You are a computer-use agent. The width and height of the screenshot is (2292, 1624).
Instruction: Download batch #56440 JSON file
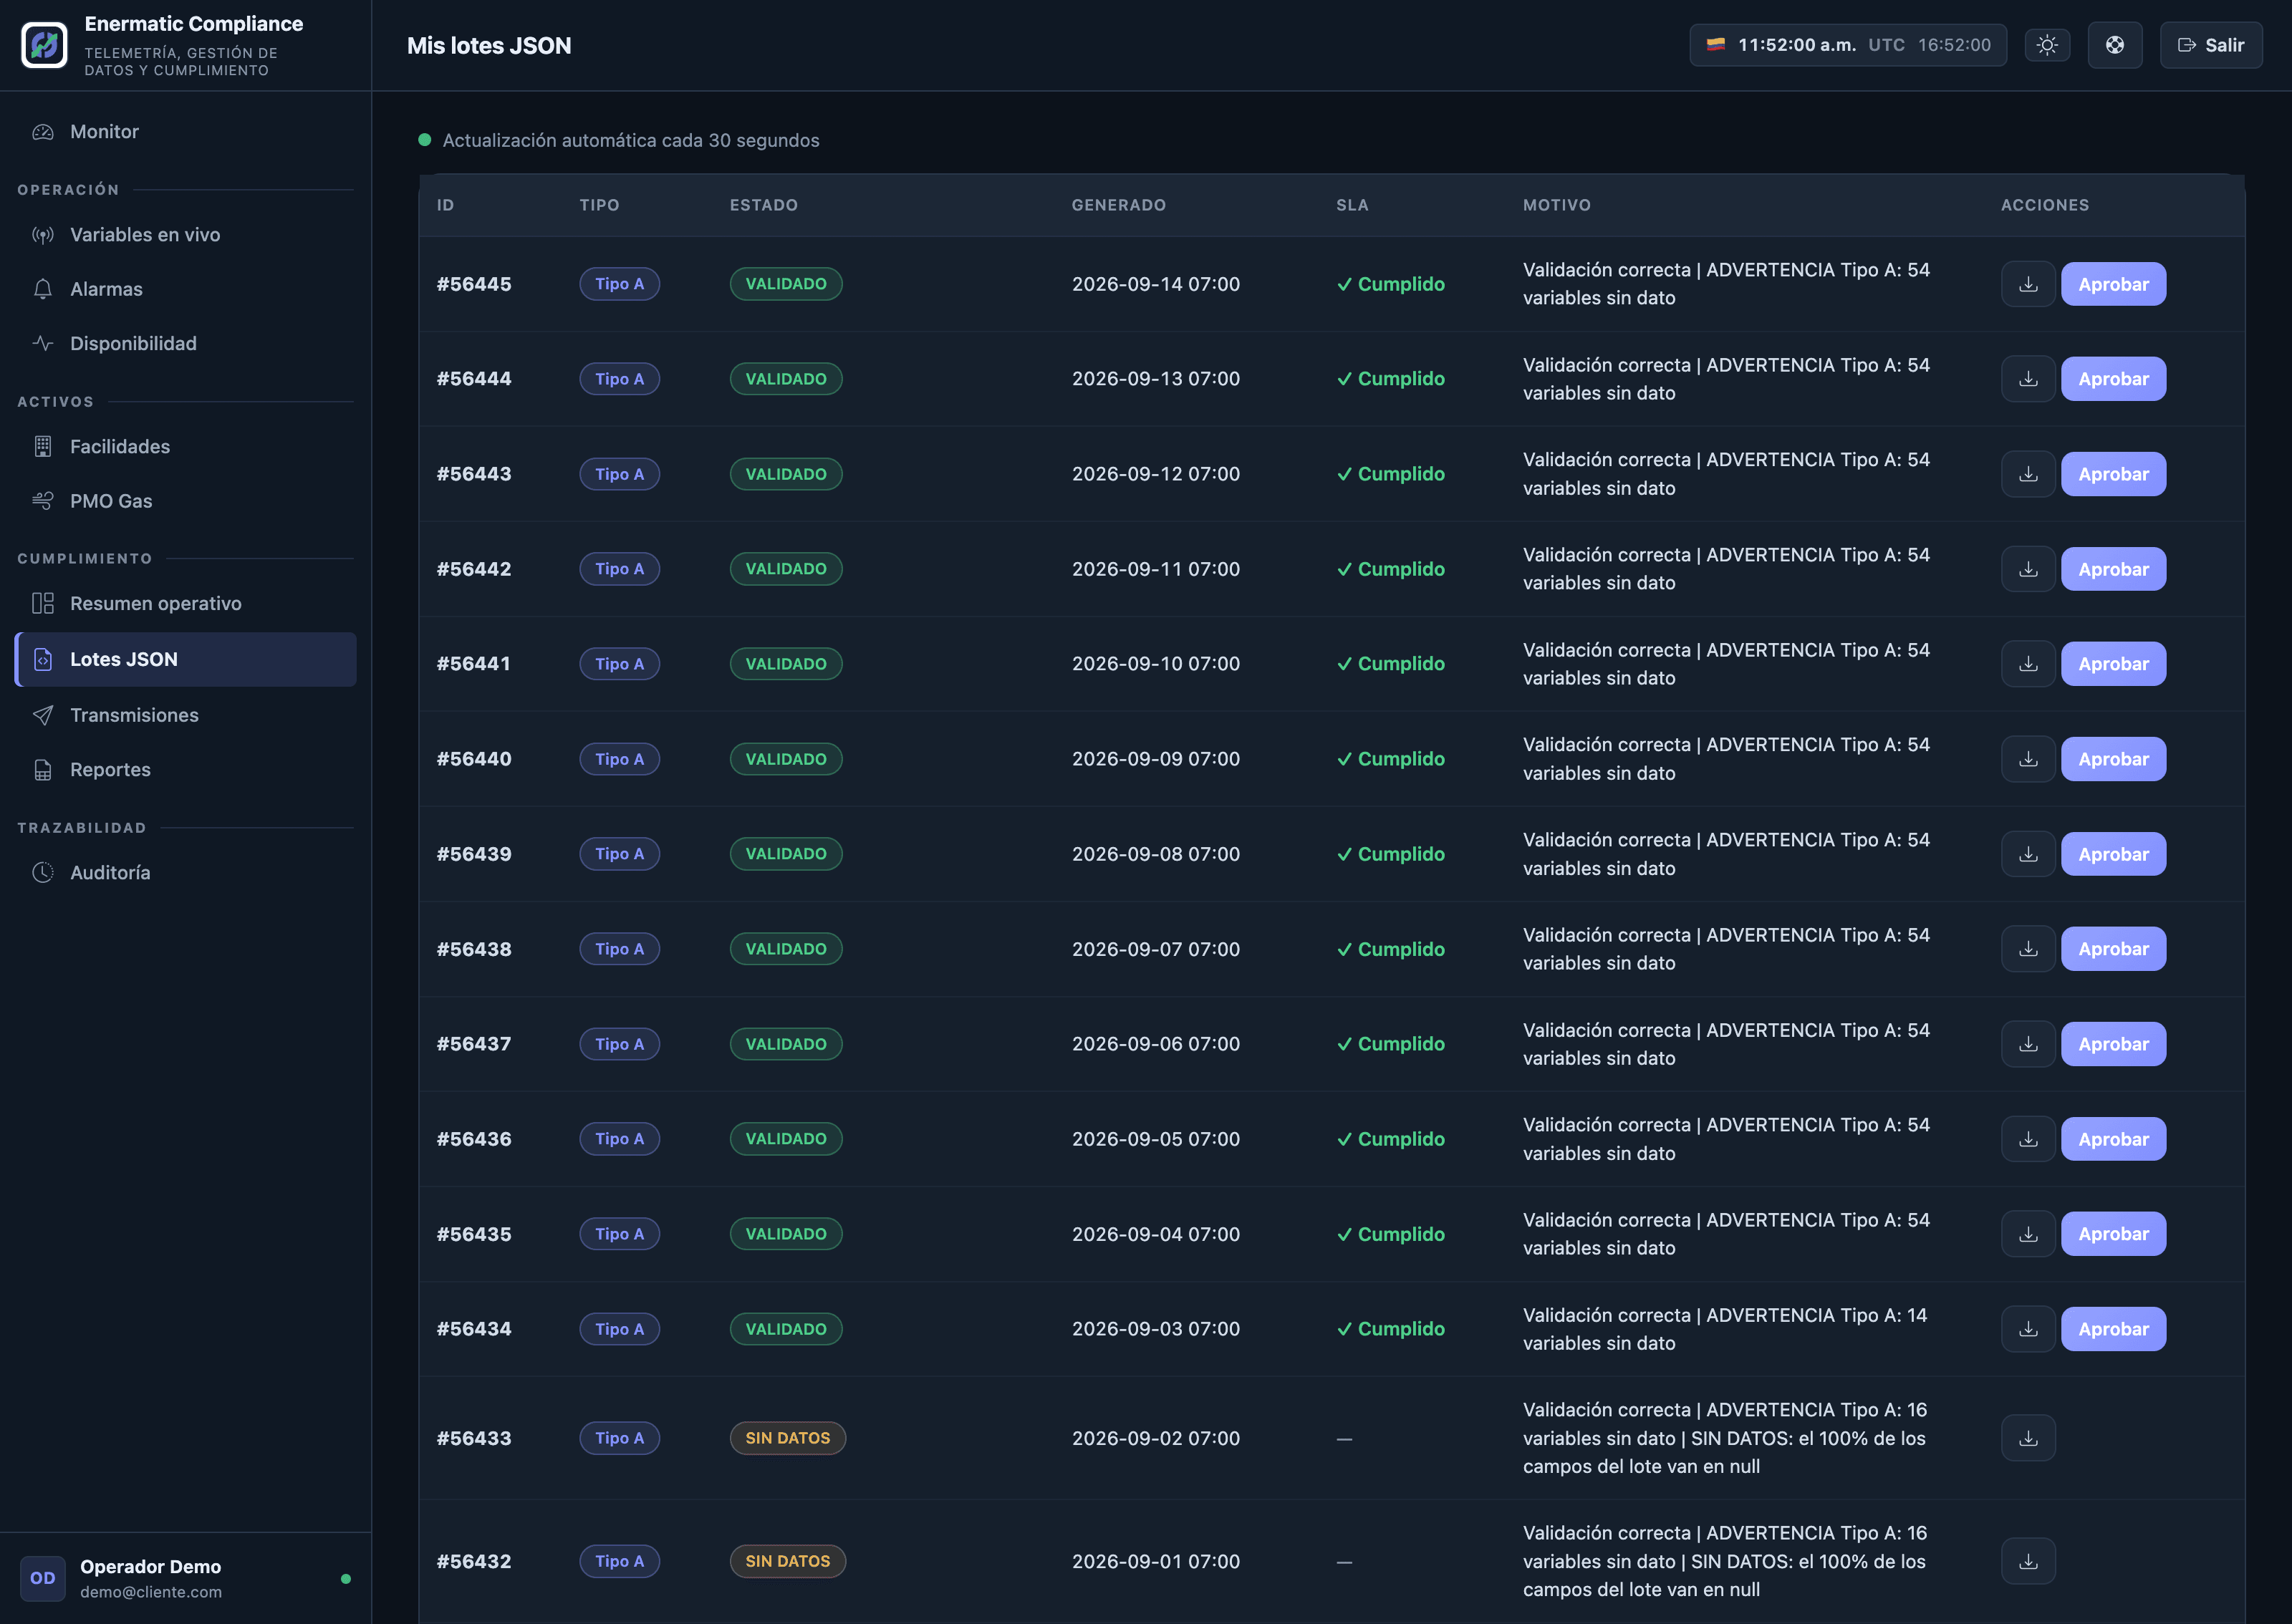[2028, 759]
